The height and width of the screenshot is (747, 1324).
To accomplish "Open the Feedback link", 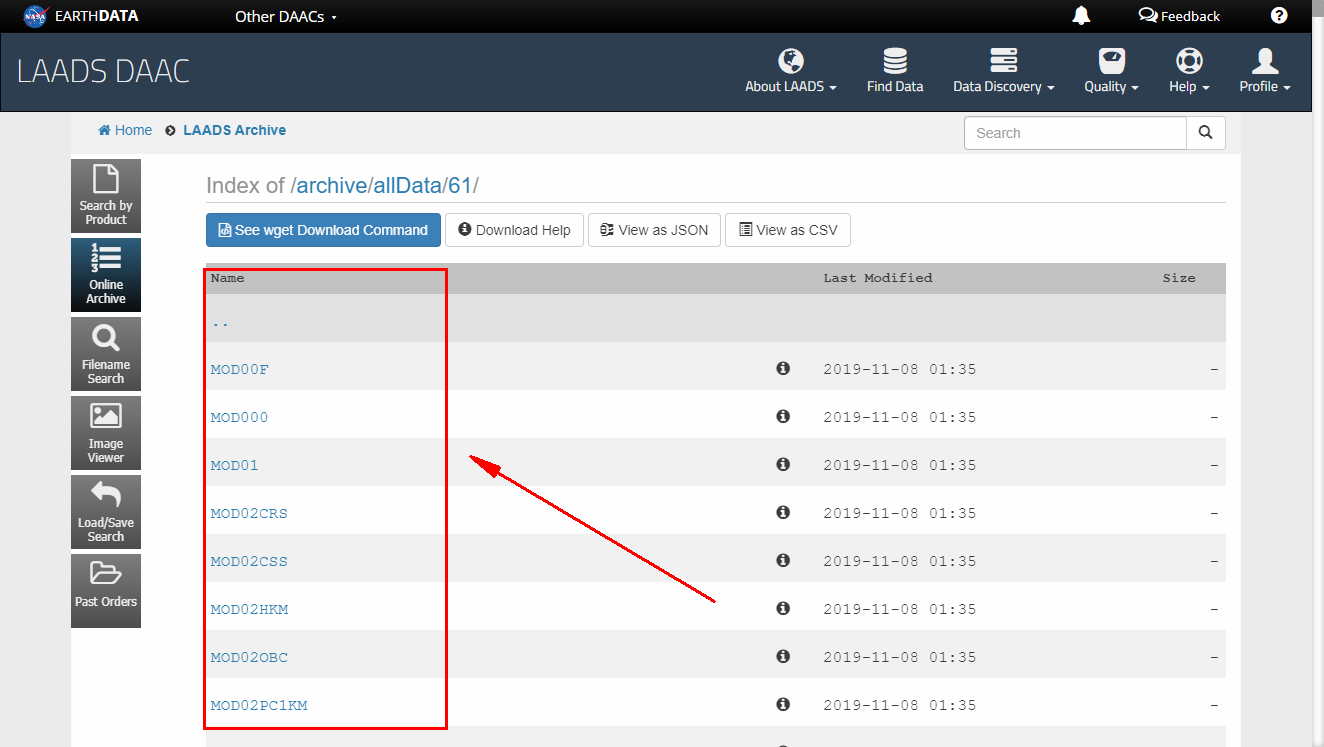I will (1179, 16).
